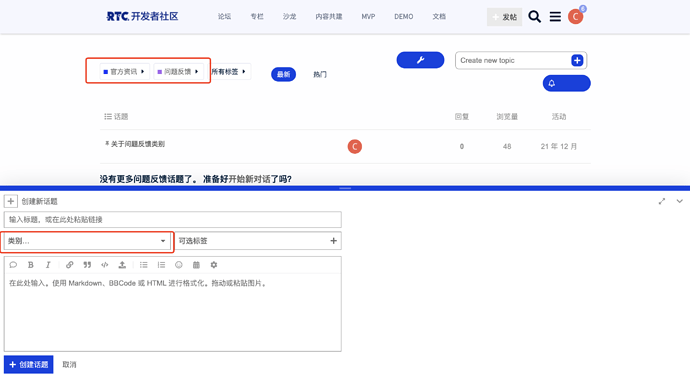
Task: Insert date via the calendar icon
Action: pos(196,265)
